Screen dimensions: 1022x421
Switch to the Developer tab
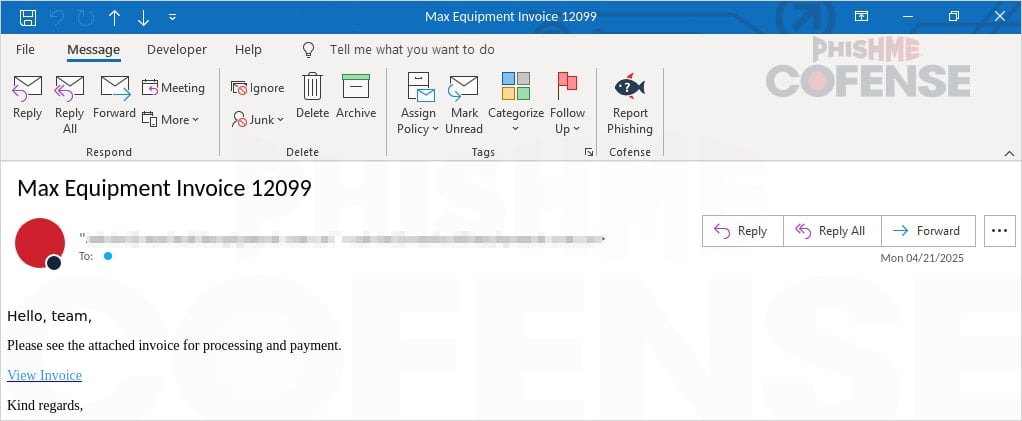pos(176,49)
